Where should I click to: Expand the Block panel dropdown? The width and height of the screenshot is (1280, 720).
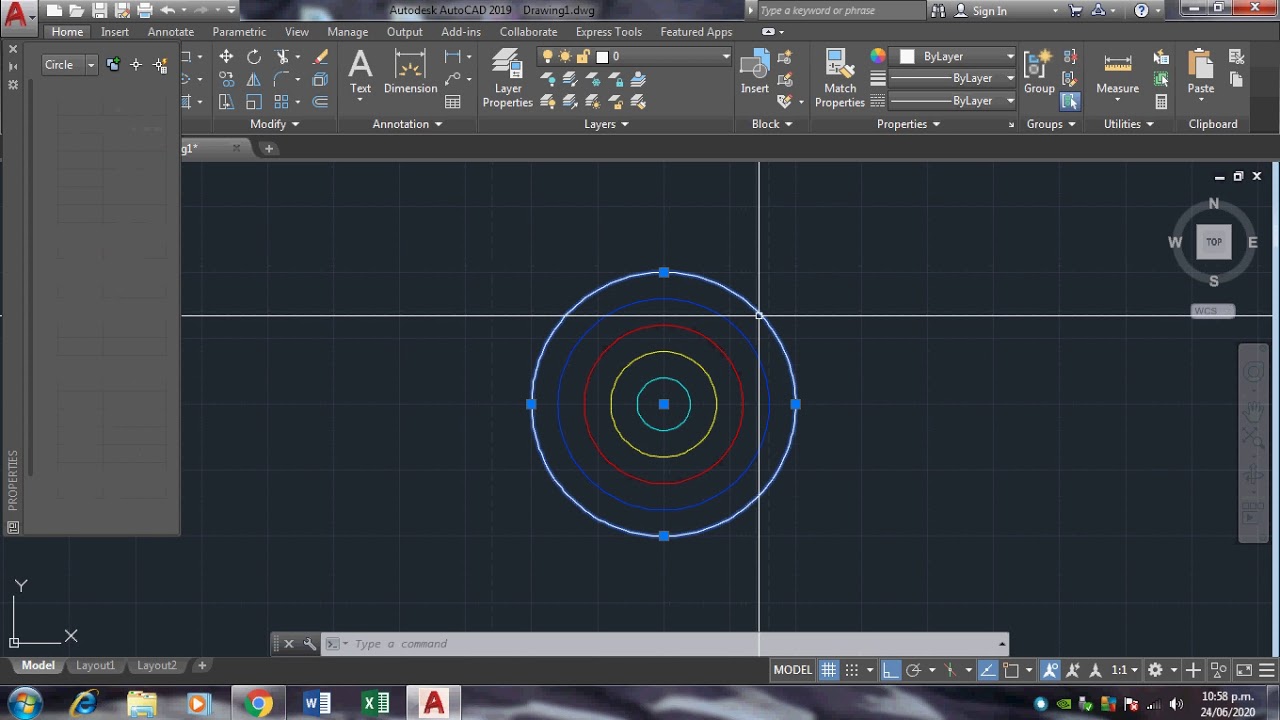(772, 124)
